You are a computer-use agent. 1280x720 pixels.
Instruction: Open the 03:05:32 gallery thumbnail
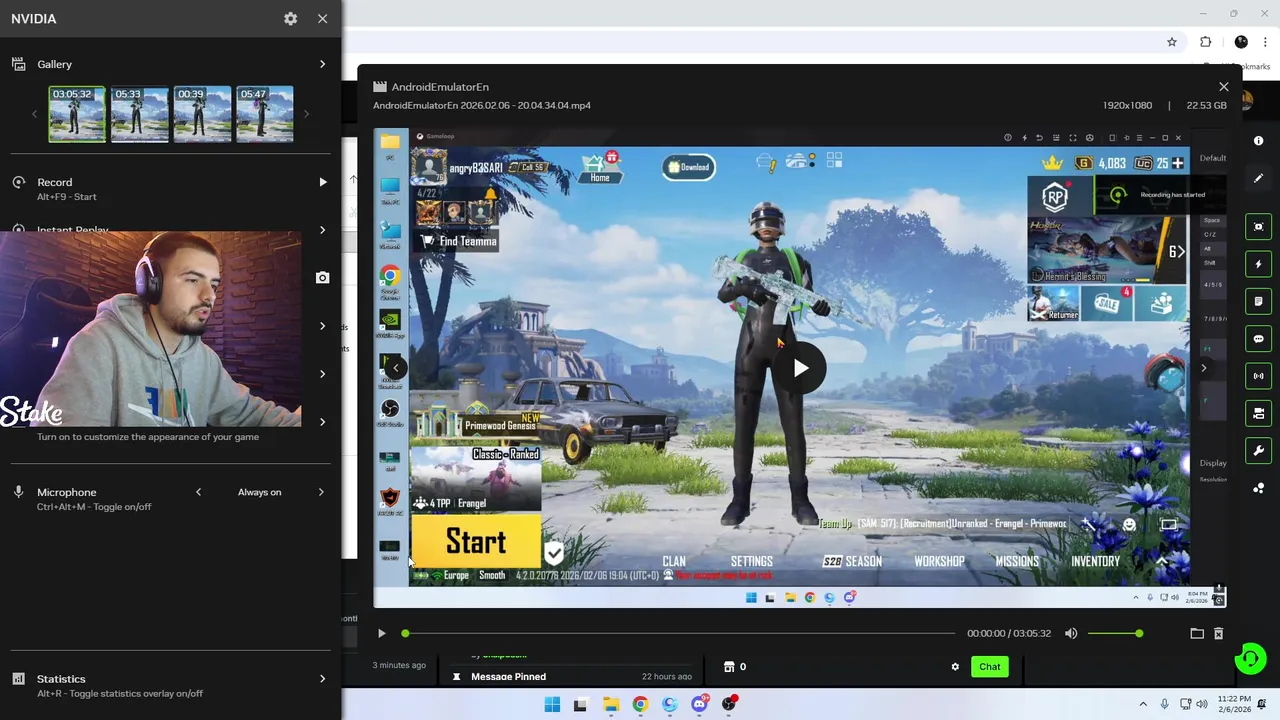point(77,114)
